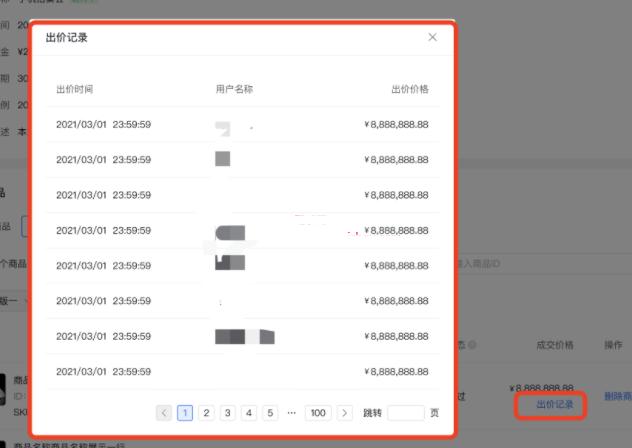632x448 pixels.
Task: Click the 用户名称 column header
Action: 234,89
